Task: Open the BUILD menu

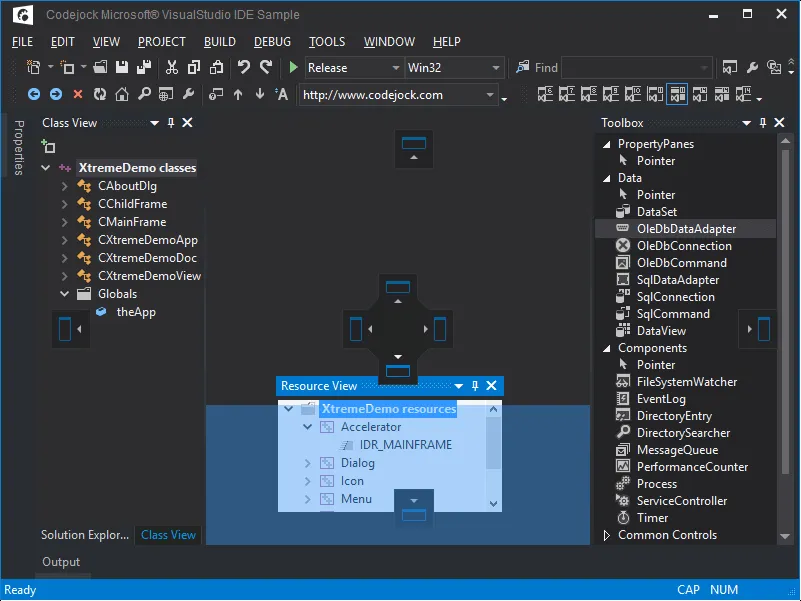Action: (219, 42)
